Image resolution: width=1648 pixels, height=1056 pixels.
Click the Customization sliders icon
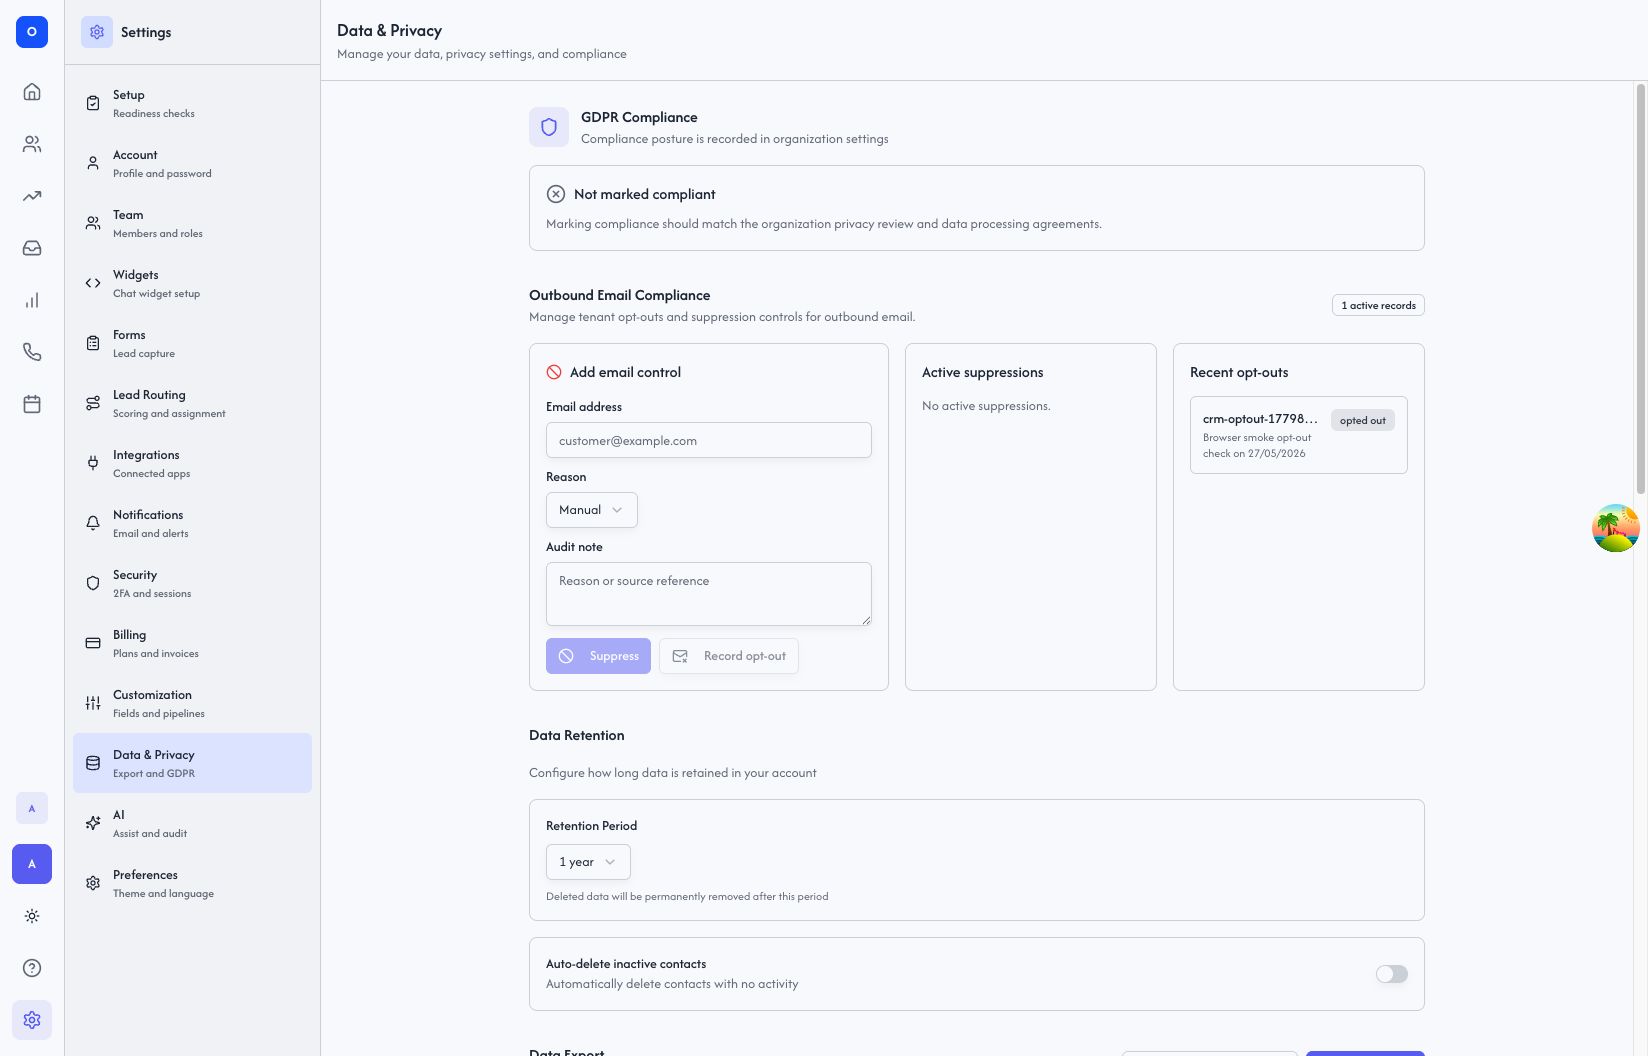(x=93, y=703)
